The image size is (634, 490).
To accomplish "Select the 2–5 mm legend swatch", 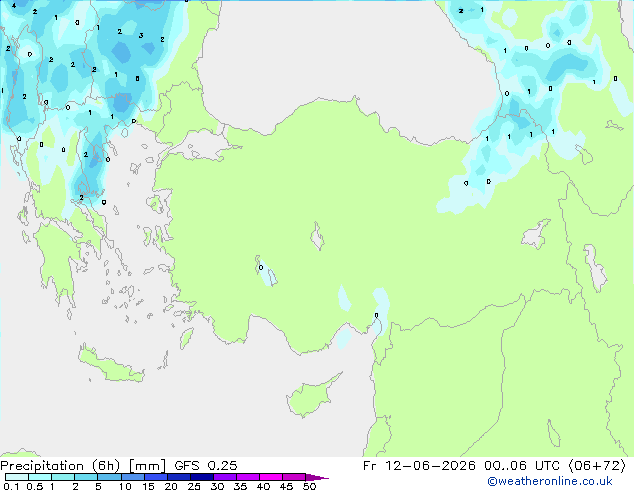I will [86, 477].
